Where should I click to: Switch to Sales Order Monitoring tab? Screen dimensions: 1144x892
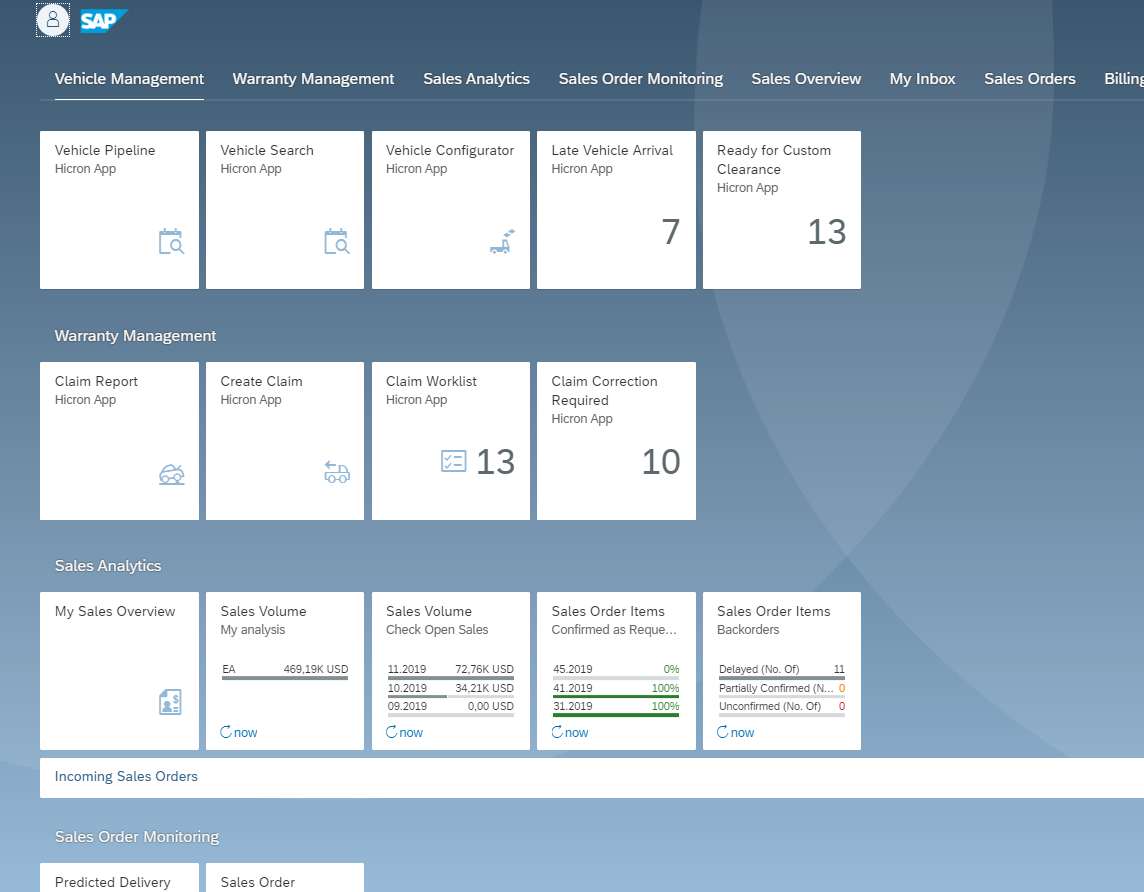tap(641, 79)
